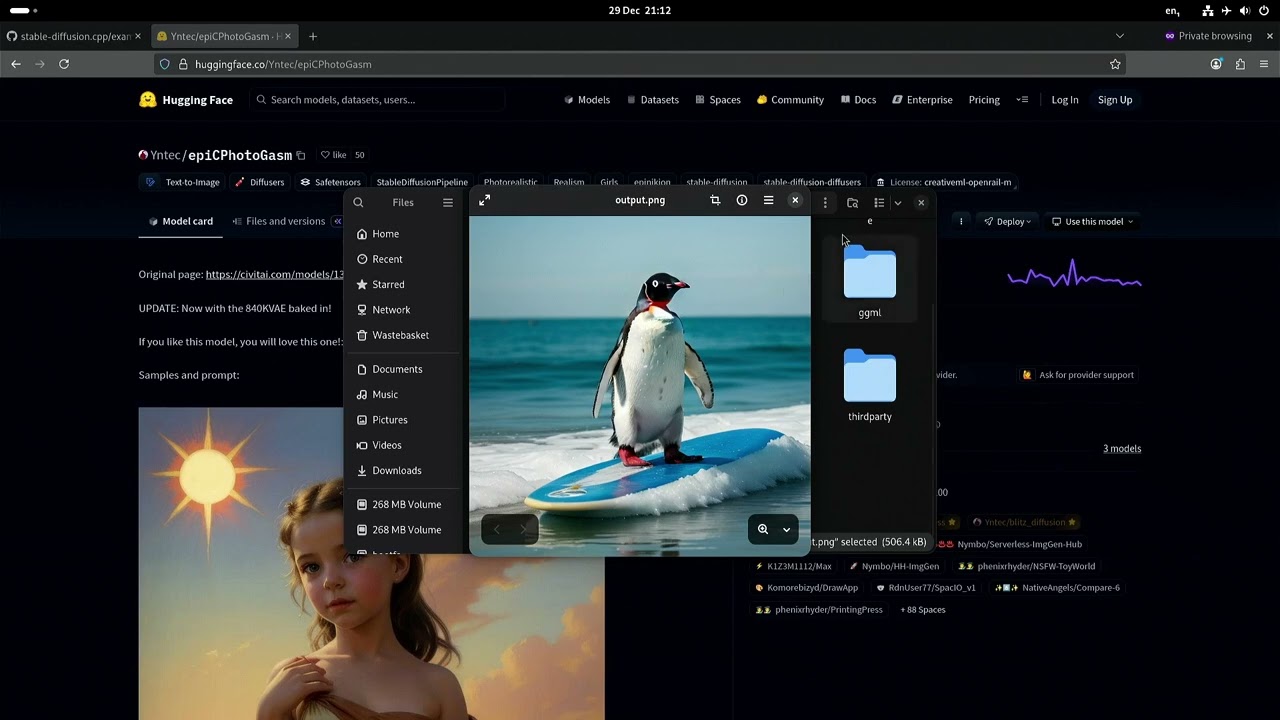Bookmark this page with the star icon
The image size is (1280, 720).
click(x=1115, y=64)
